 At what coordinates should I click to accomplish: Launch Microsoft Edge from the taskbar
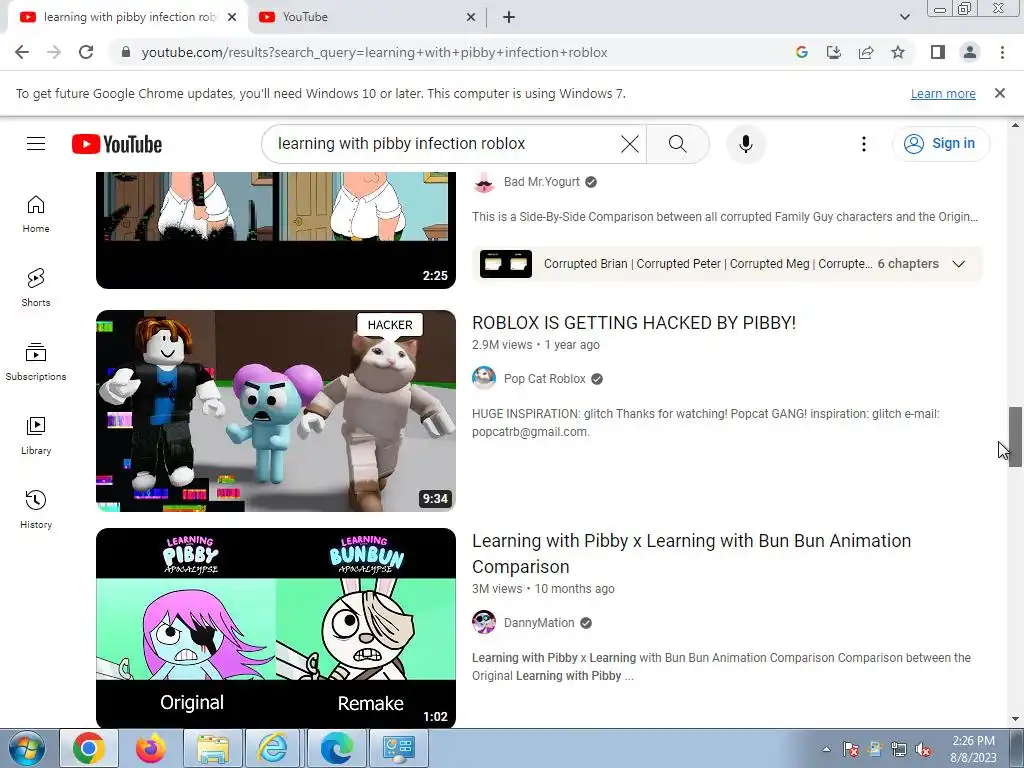(x=336, y=748)
